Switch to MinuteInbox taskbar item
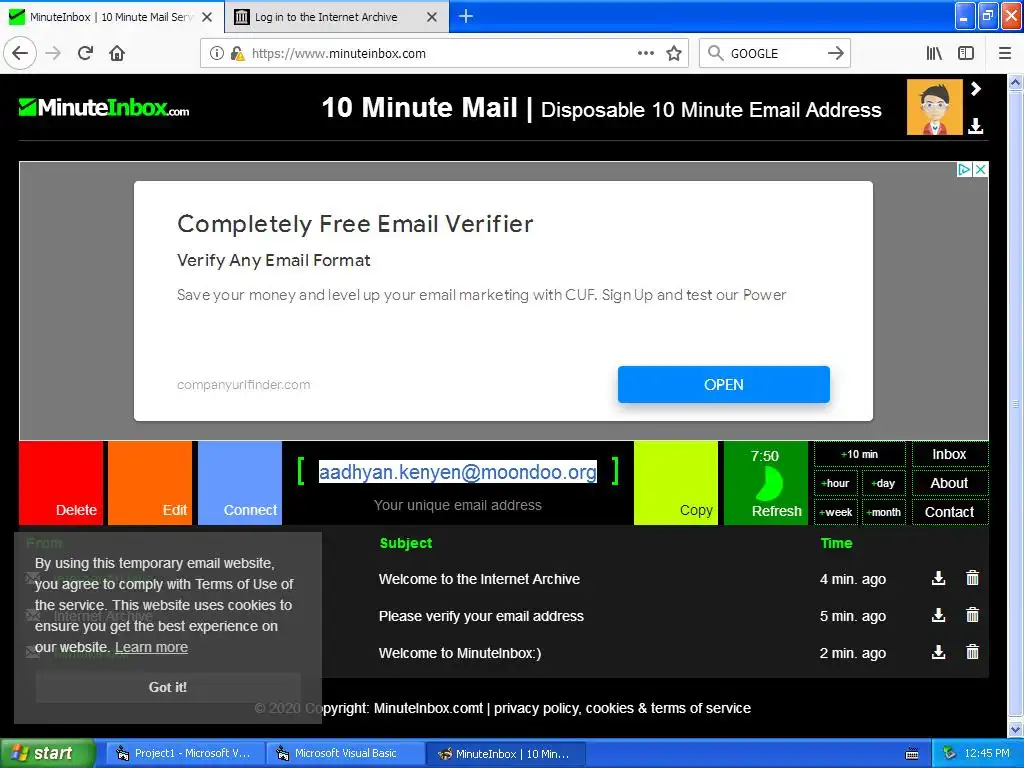This screenshot has width=1024, height=768. click(505, 753)
